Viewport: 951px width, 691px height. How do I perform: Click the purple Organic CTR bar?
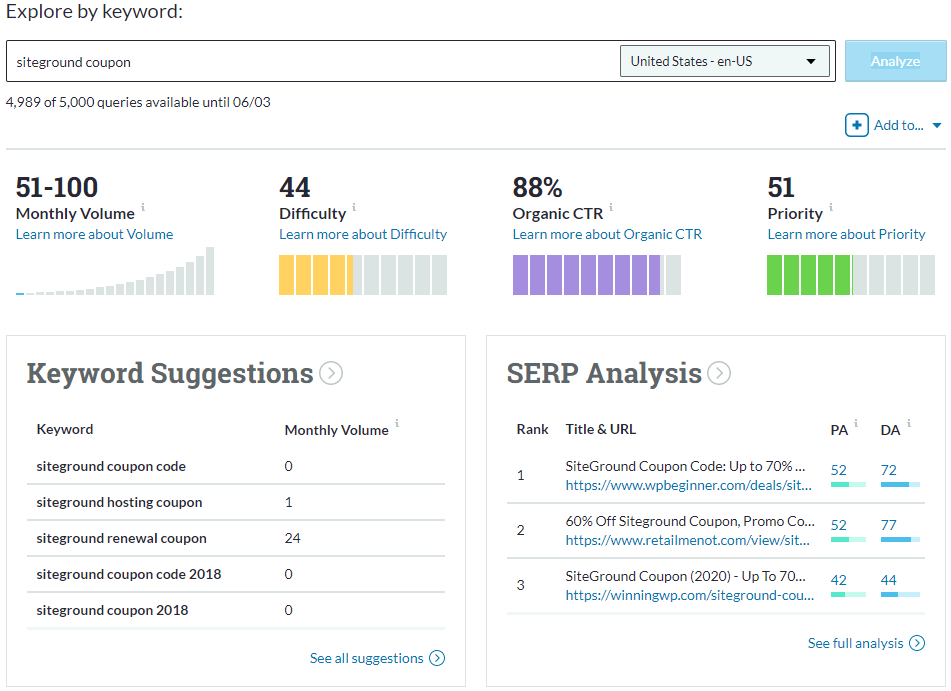(596, 275)
